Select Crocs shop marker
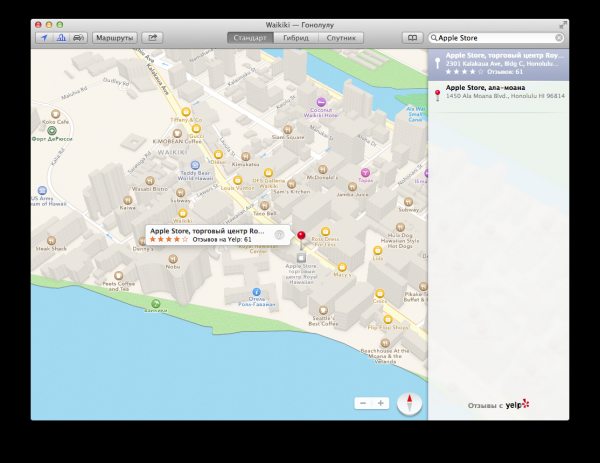 380,293
